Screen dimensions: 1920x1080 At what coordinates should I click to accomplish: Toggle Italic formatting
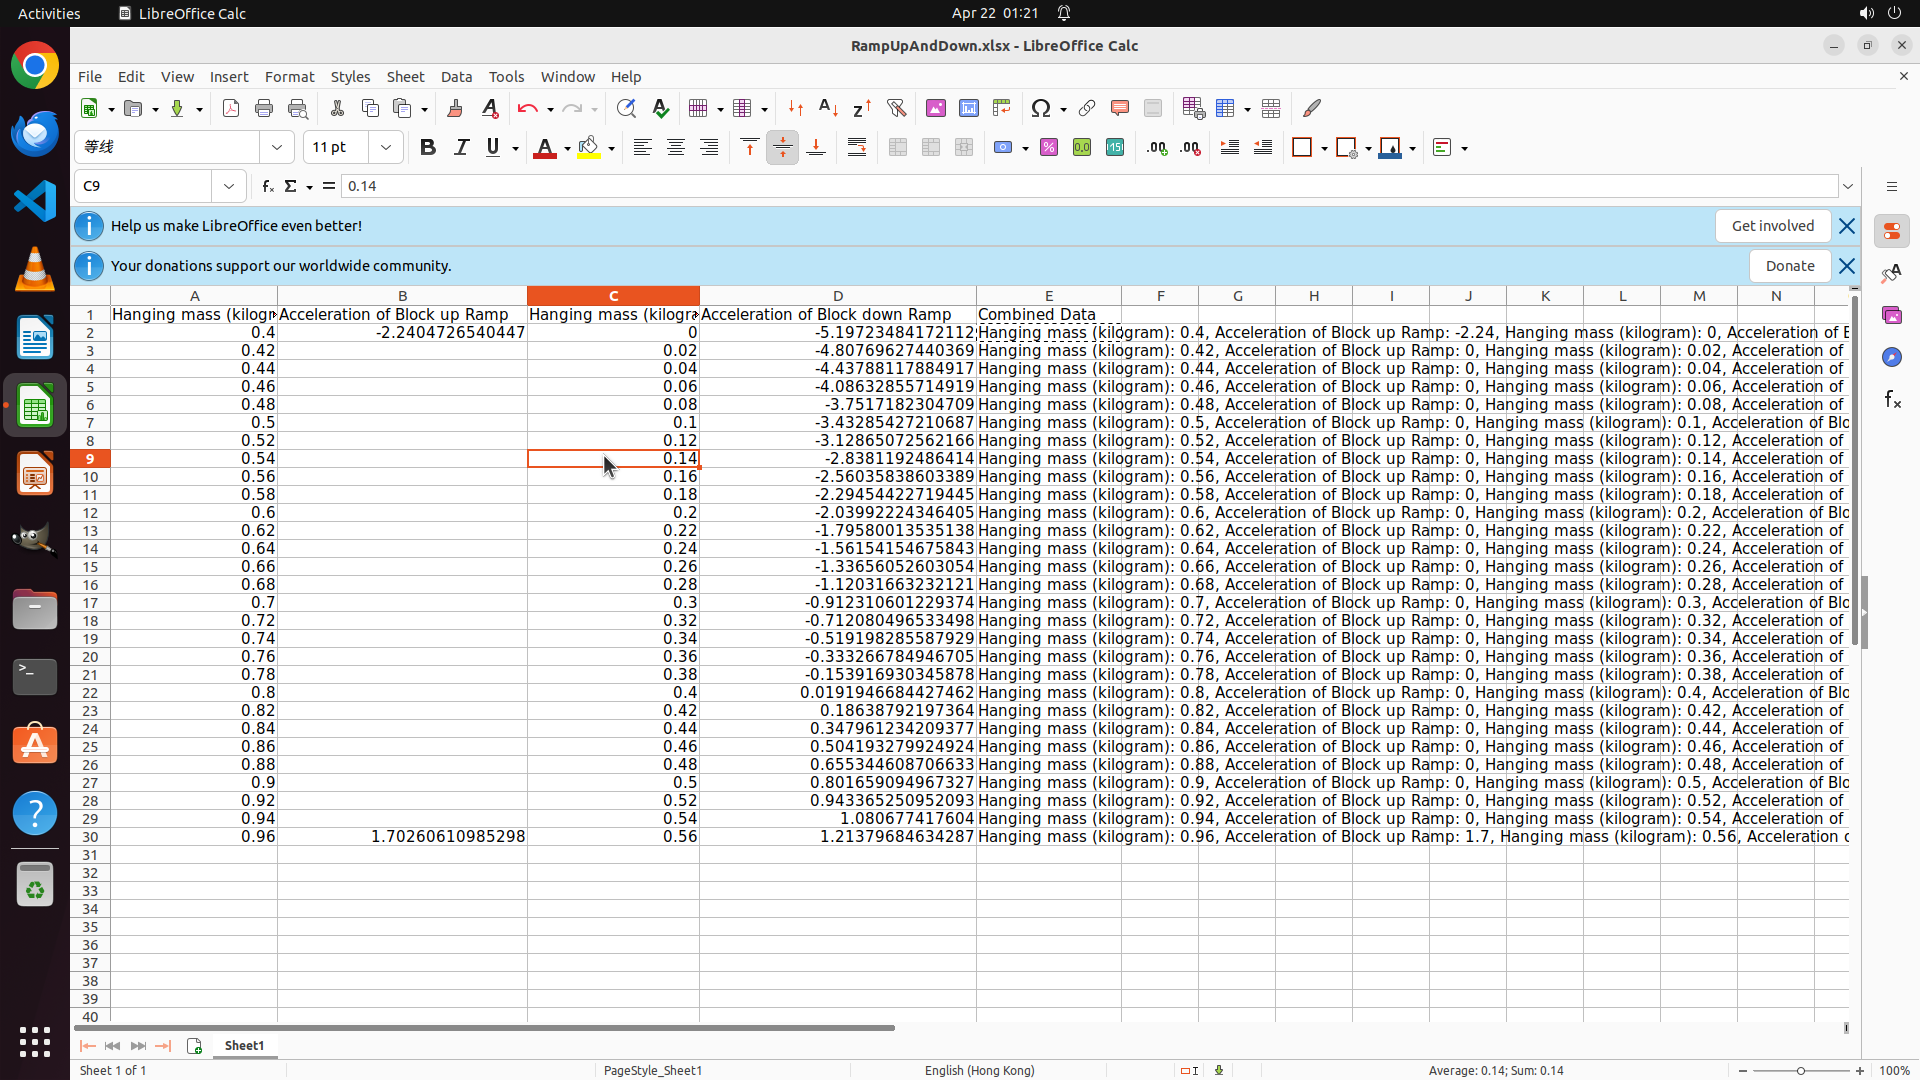pos(461,148)
